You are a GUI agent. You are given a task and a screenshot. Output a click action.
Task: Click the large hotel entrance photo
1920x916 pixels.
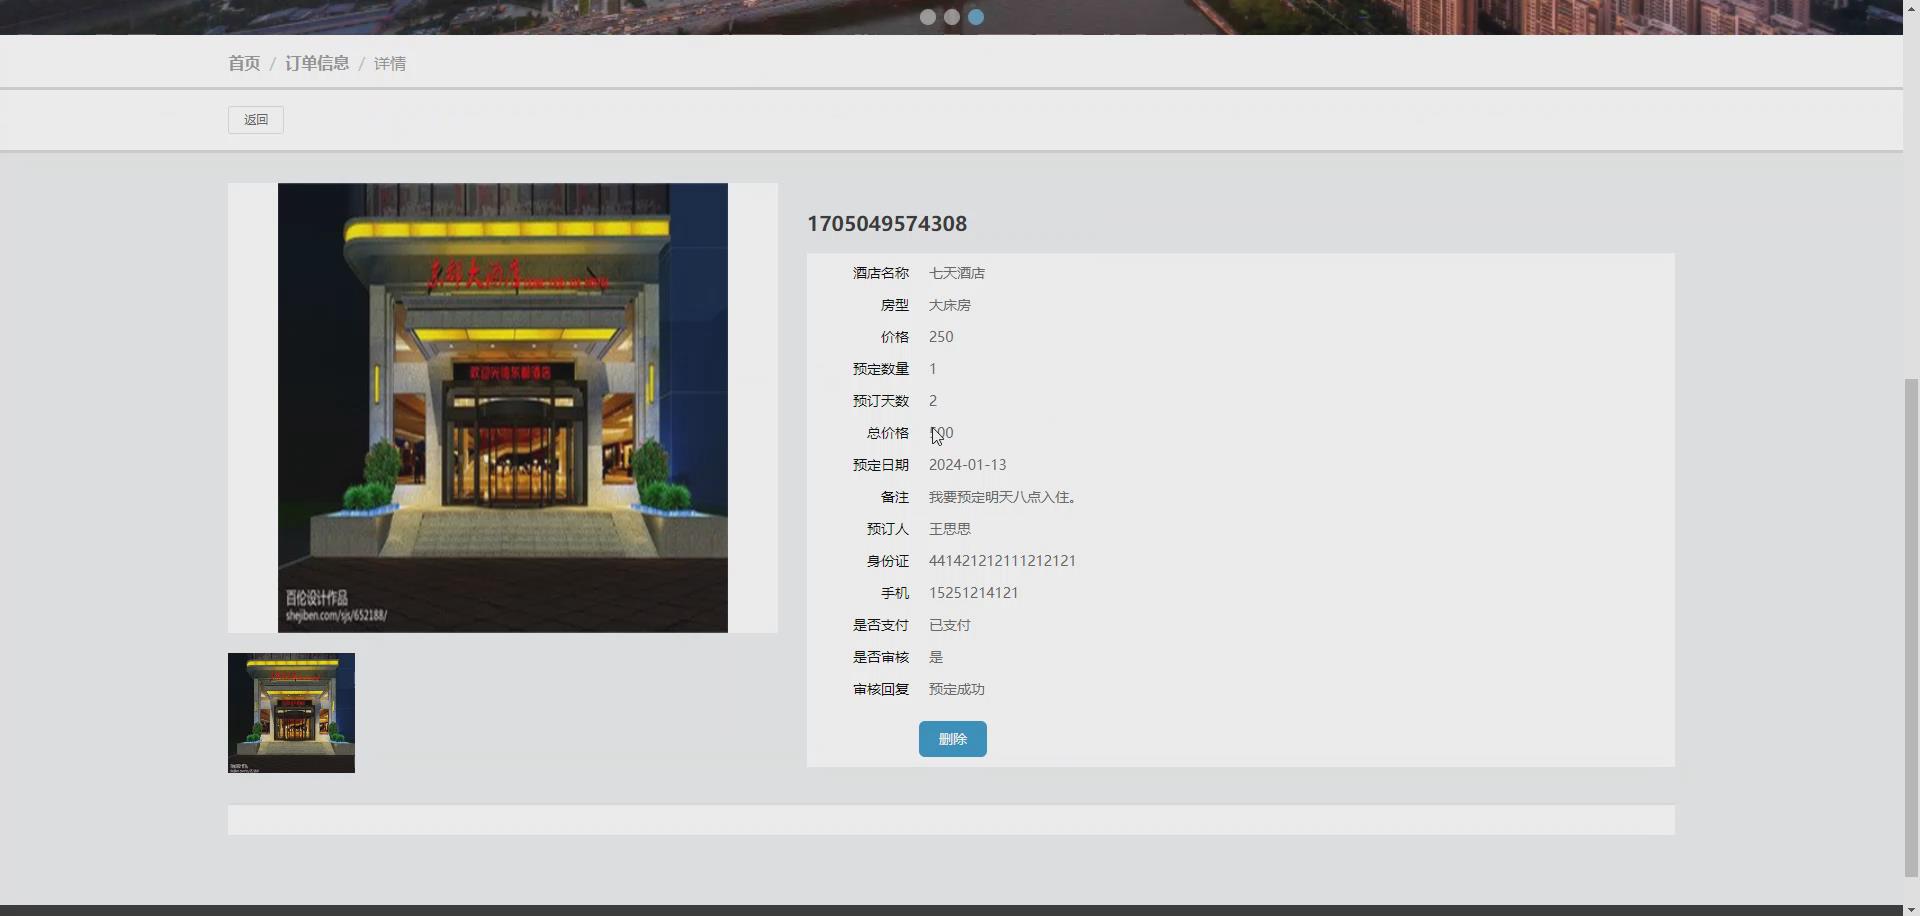pyautogui.click(x=502, y=406)
